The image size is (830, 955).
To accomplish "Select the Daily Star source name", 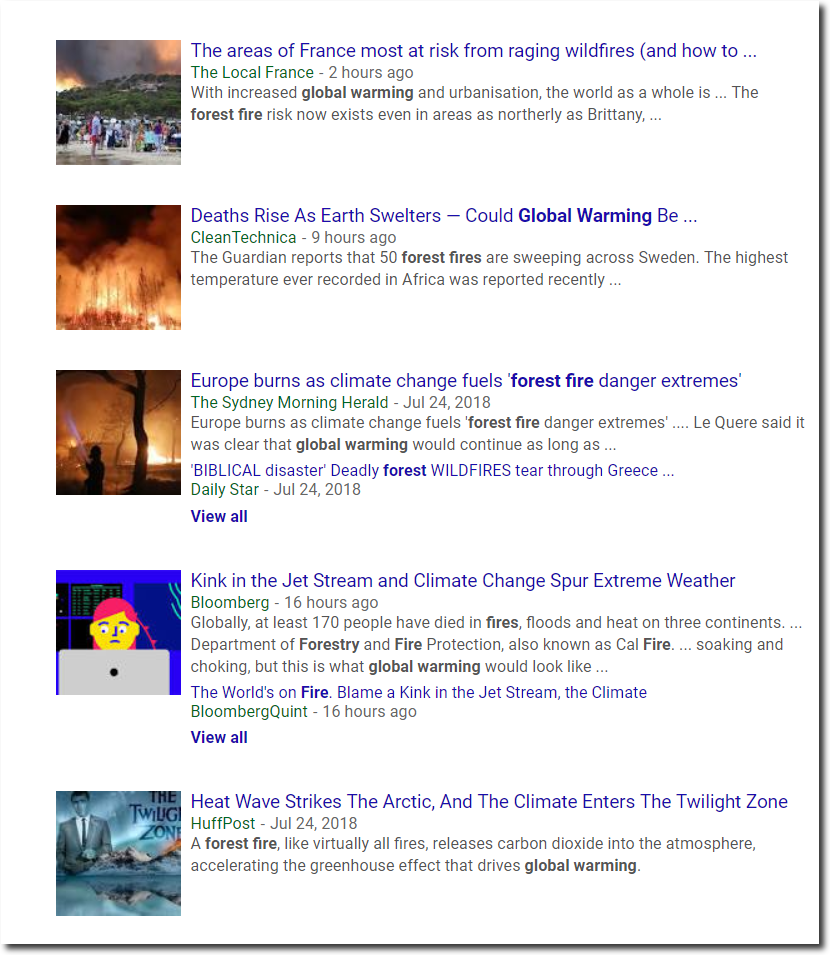I will pyautogui.click(x=225, y=490).
